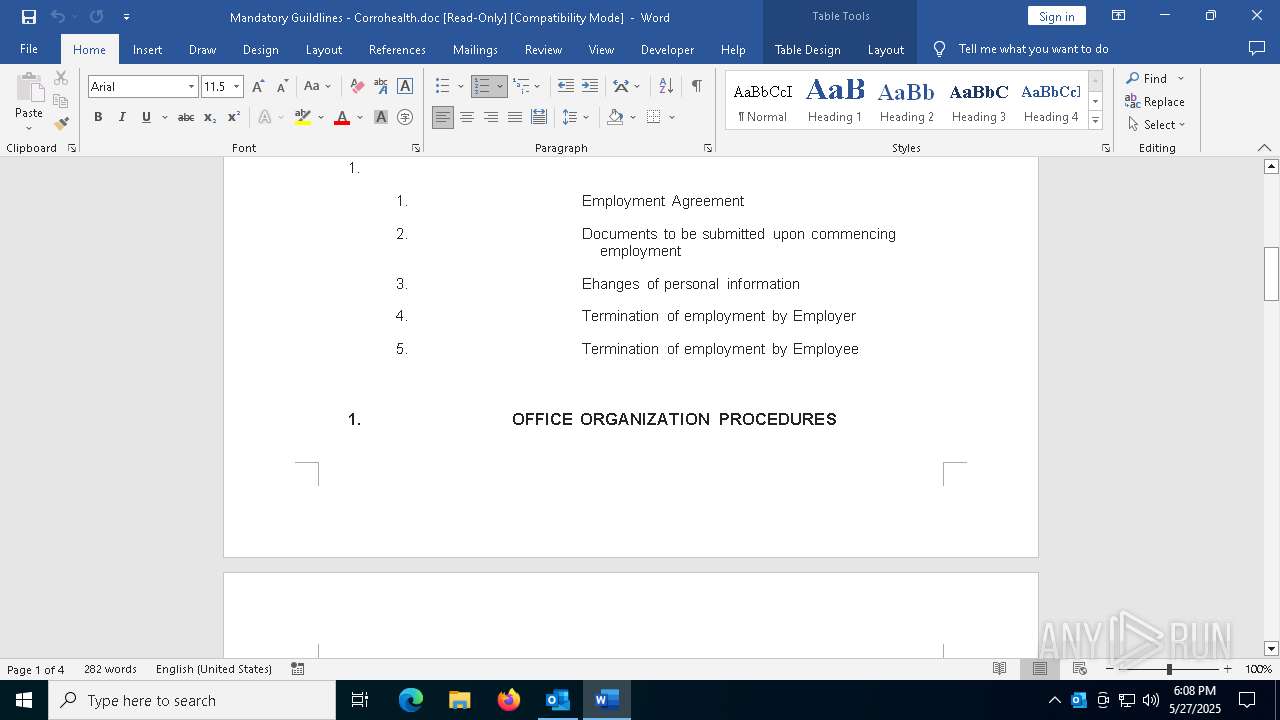Open the Font dialog launcher
1280x720 pixels.
pyautogui.click(x=416, y=148)
